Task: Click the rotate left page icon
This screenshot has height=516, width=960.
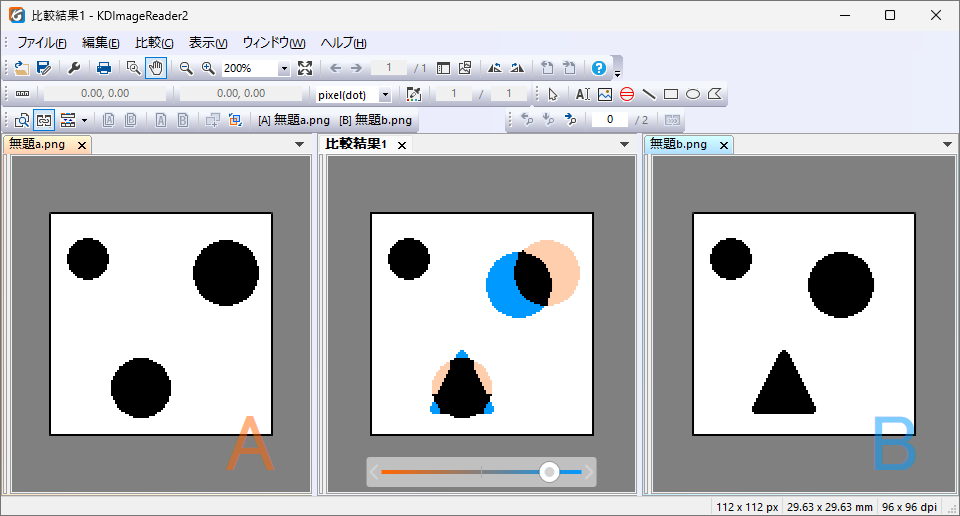Action: (x=547, y=68)
